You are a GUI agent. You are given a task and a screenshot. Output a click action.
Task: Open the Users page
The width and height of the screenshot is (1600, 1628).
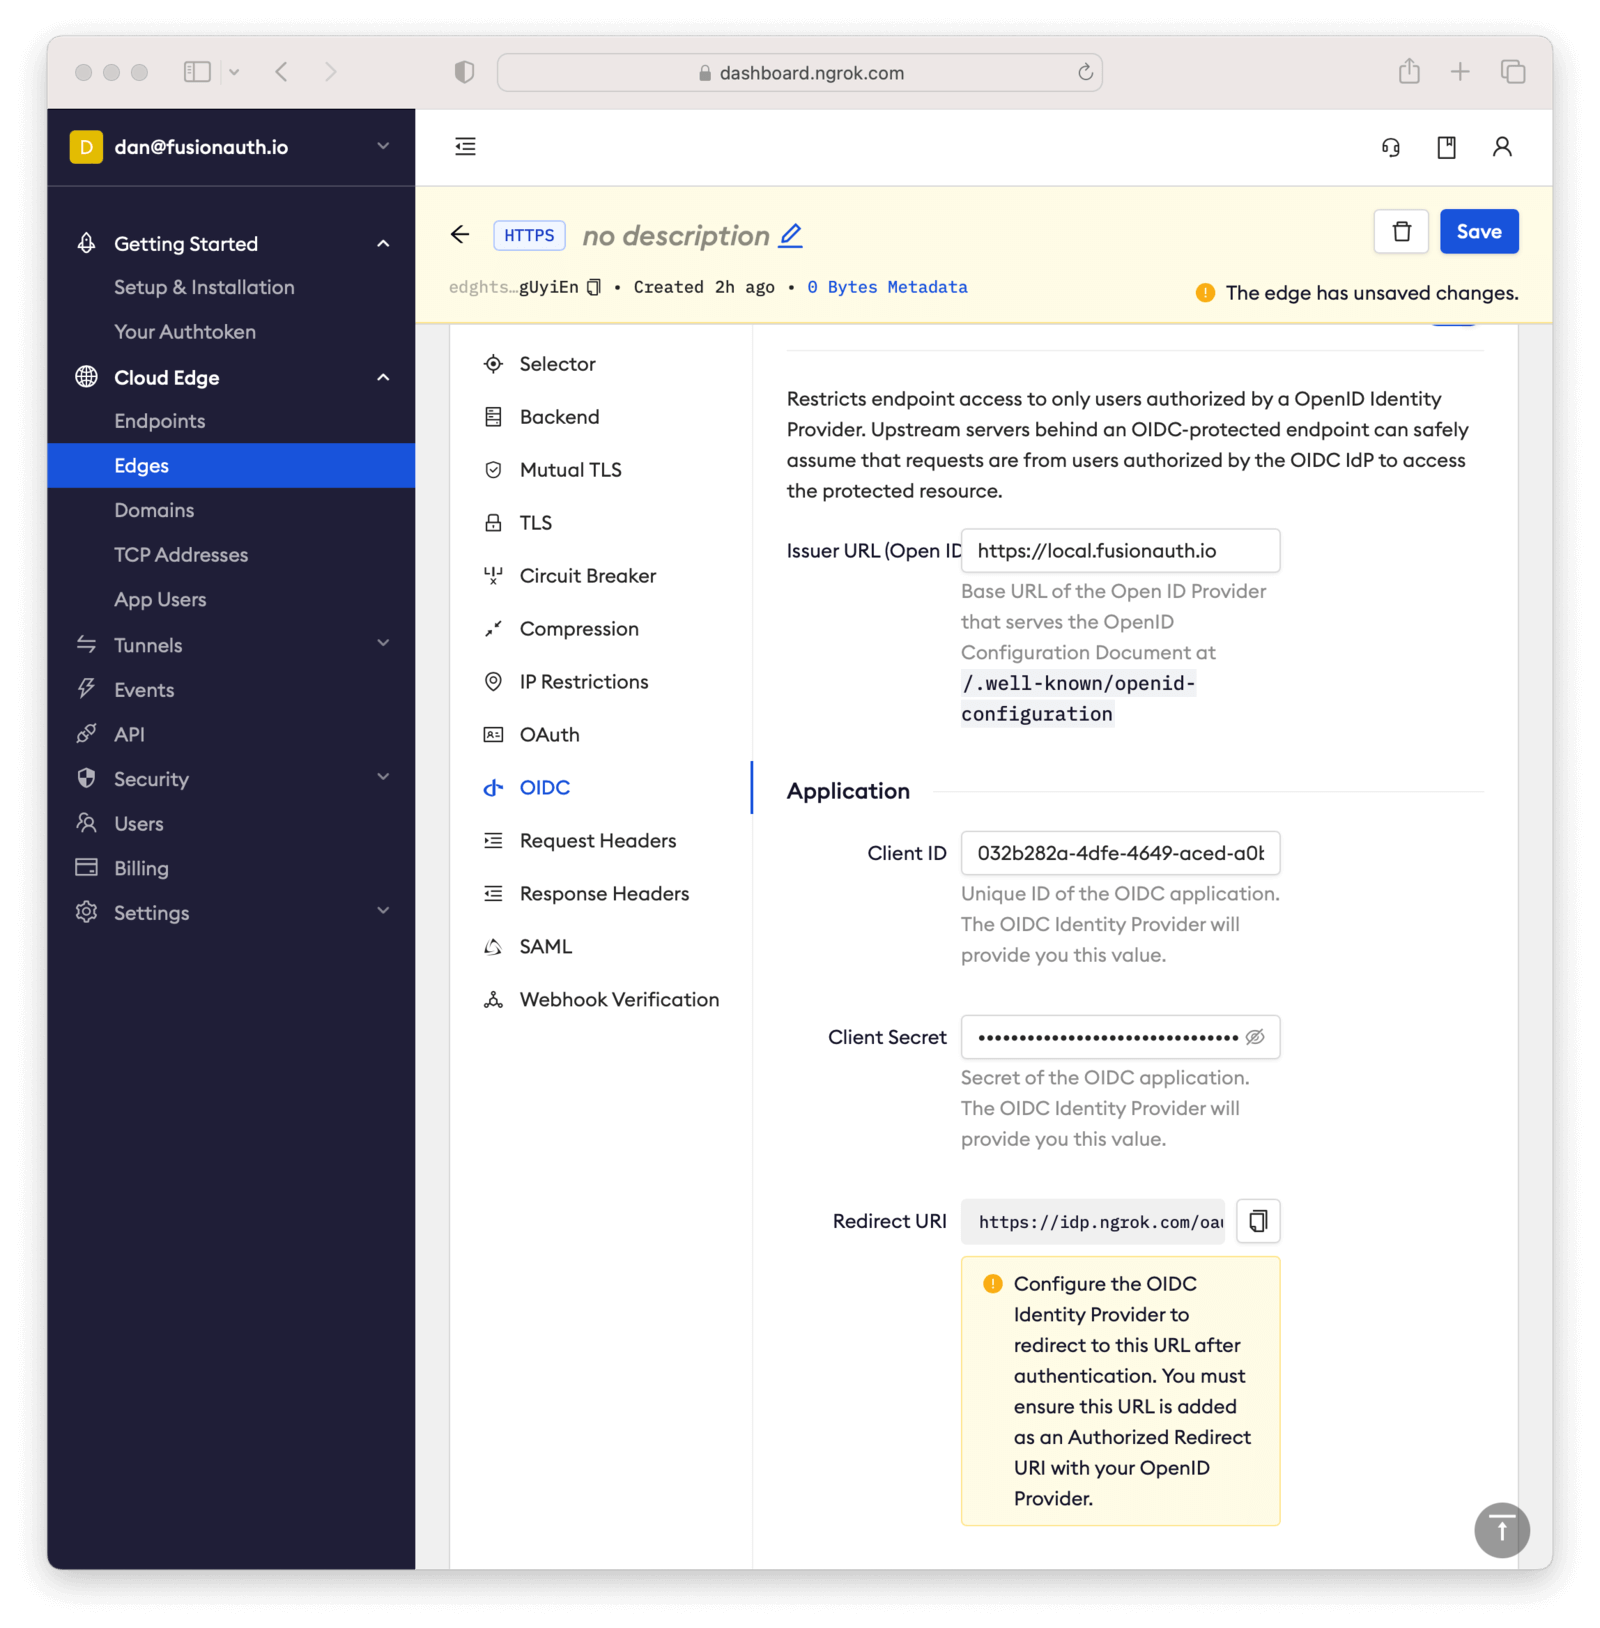(139, 824)
